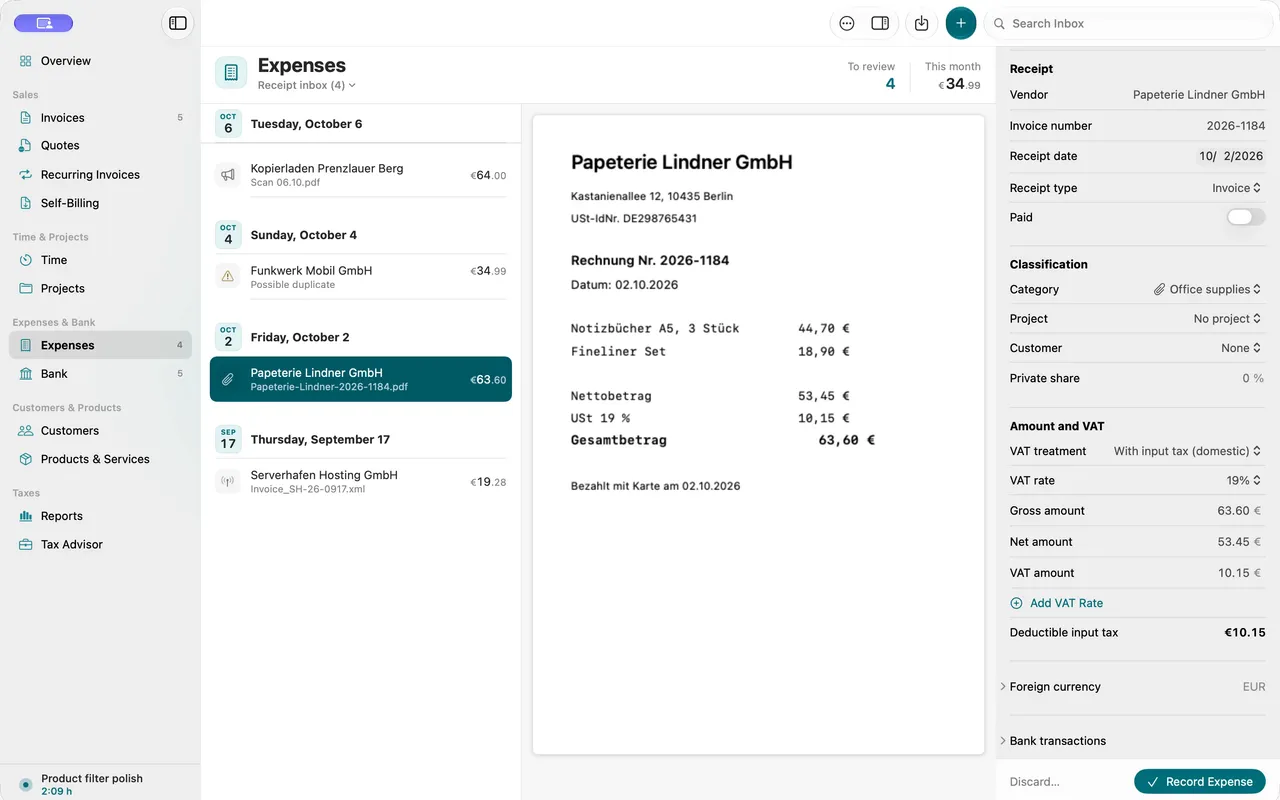Click the import receipt download icon

pos(922,23)
